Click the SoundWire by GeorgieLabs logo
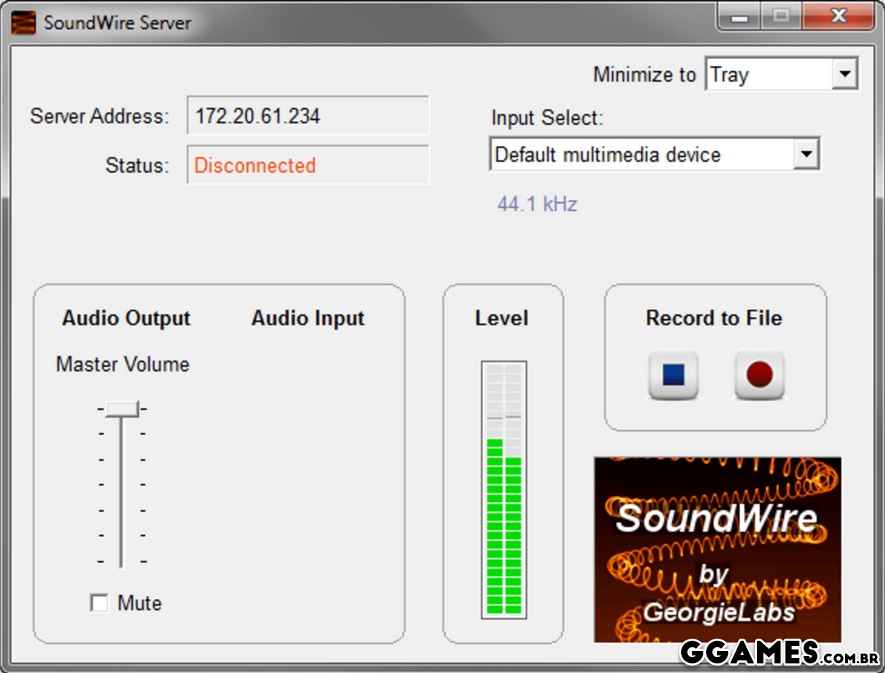 [x=717, y=549]
